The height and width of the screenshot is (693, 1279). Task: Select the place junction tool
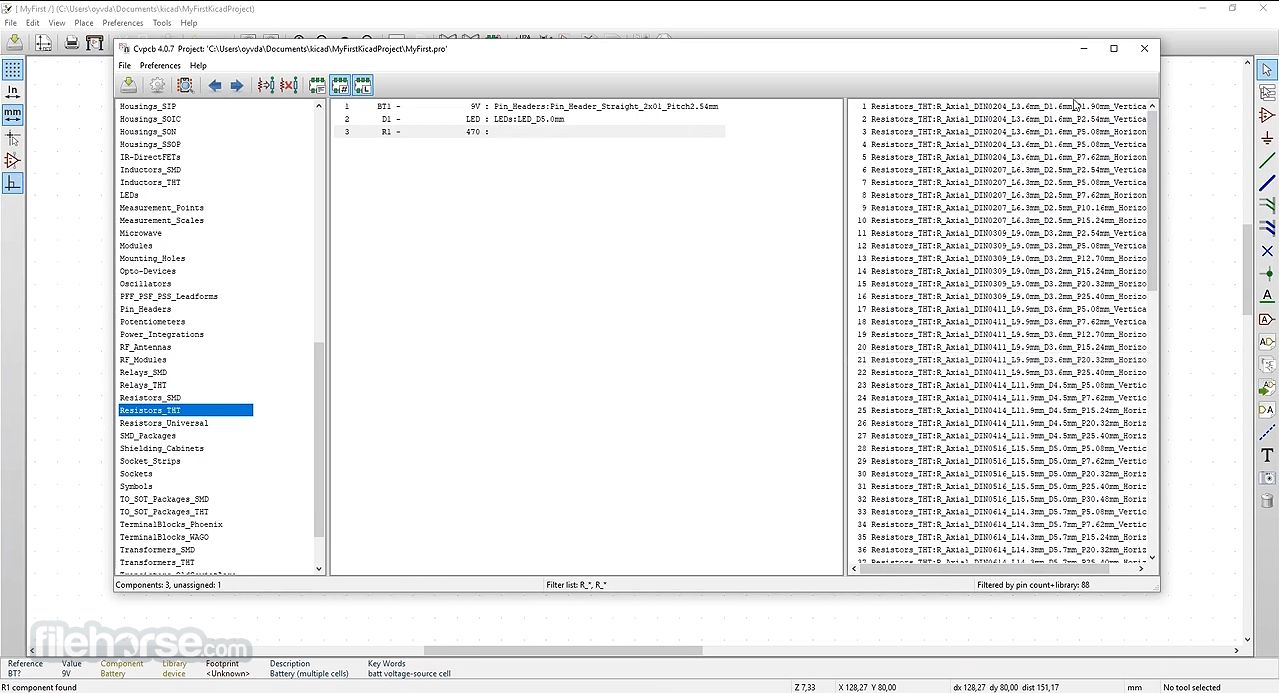(1267, 273)
